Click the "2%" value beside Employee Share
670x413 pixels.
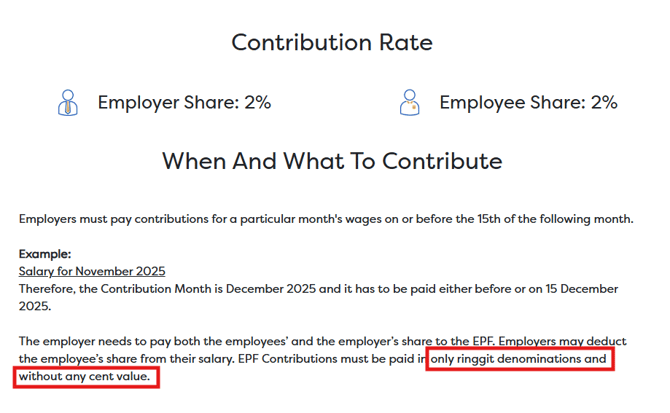tap(603, 102)
